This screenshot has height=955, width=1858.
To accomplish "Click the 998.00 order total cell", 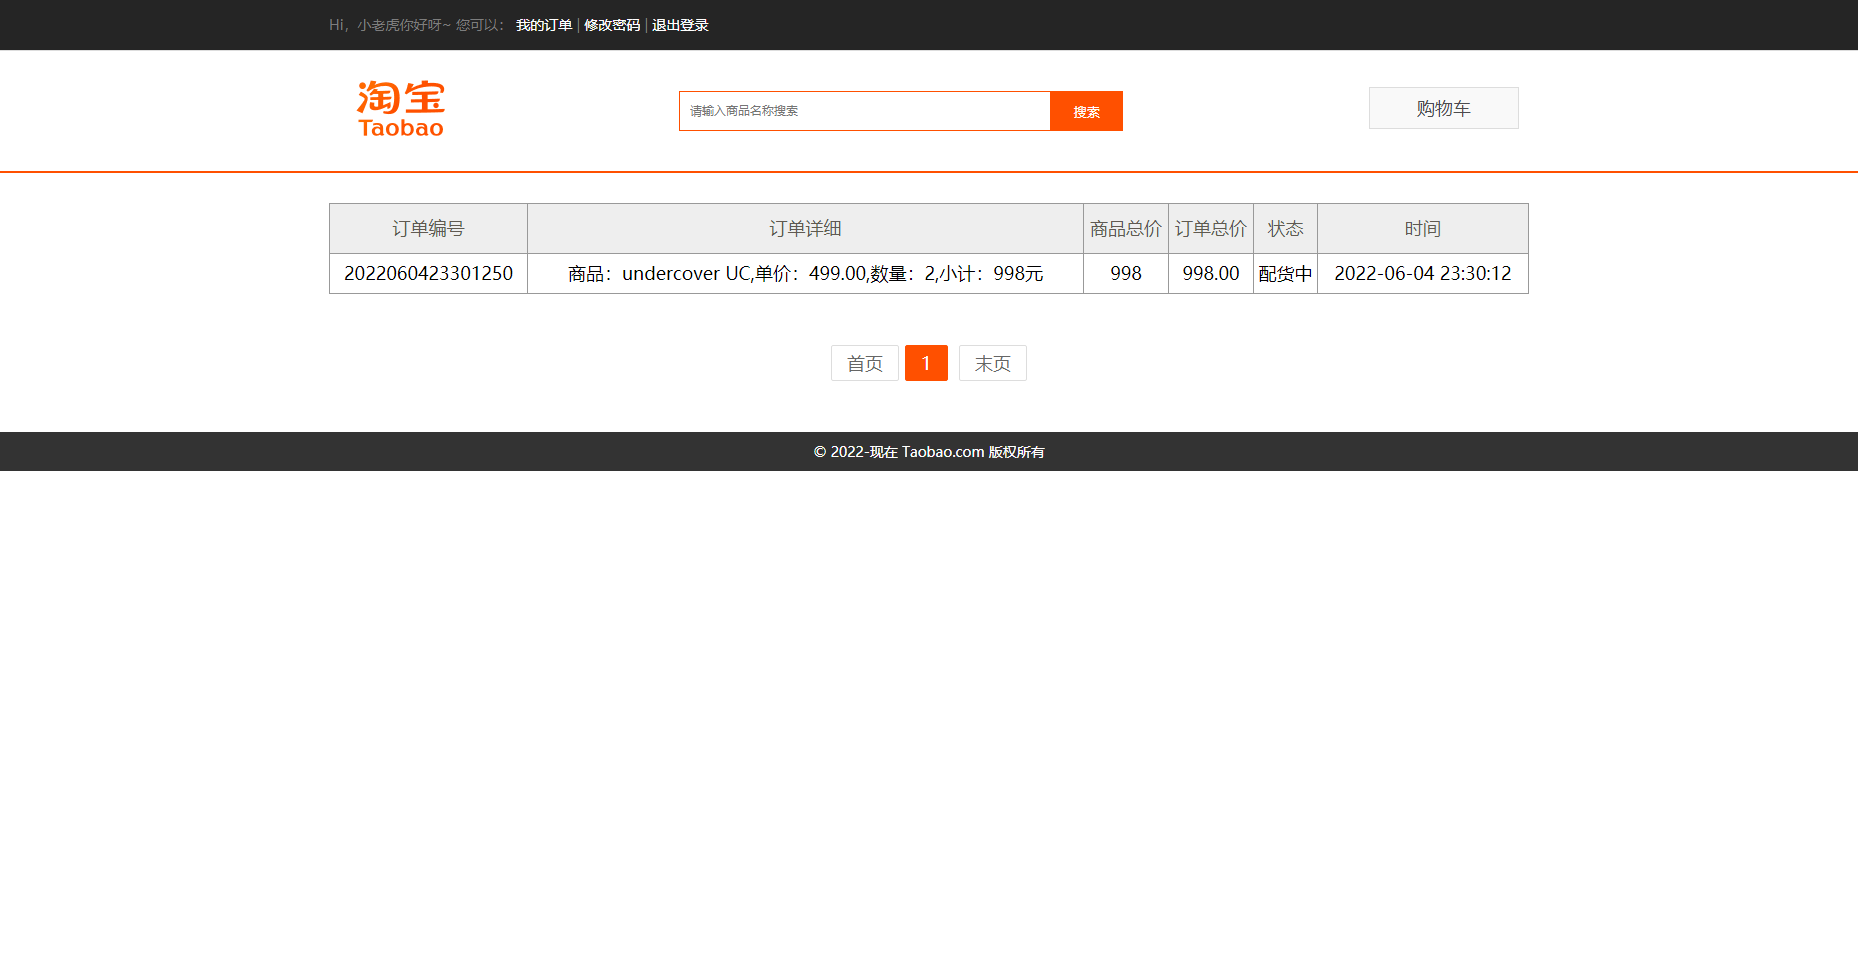I will click(x=1211, y=273).
